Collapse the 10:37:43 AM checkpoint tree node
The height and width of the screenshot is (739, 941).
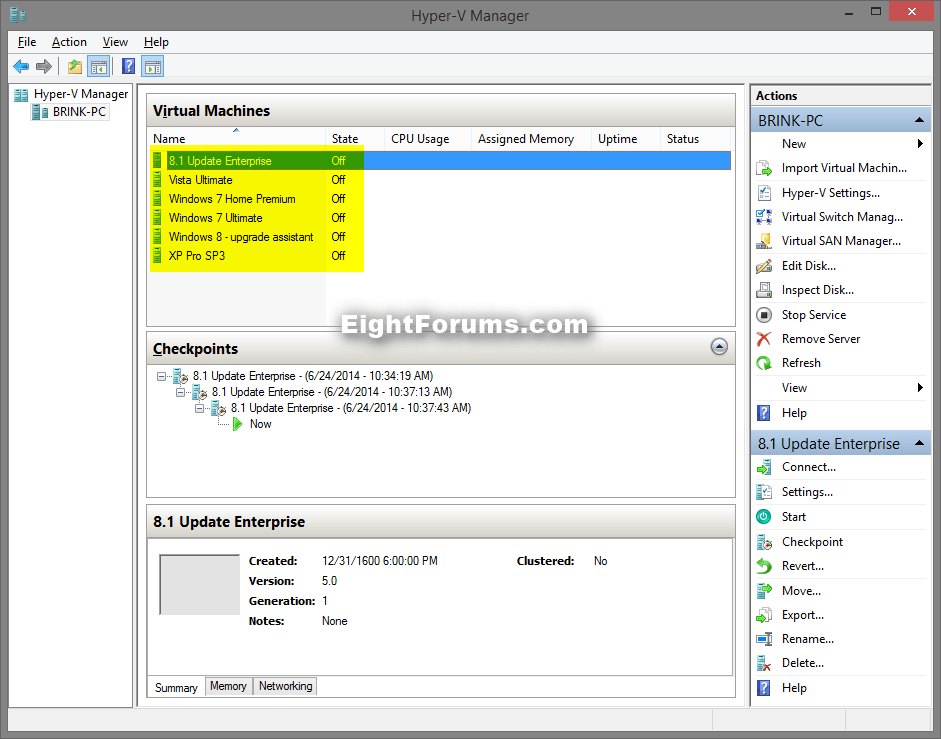pos(199,409)
